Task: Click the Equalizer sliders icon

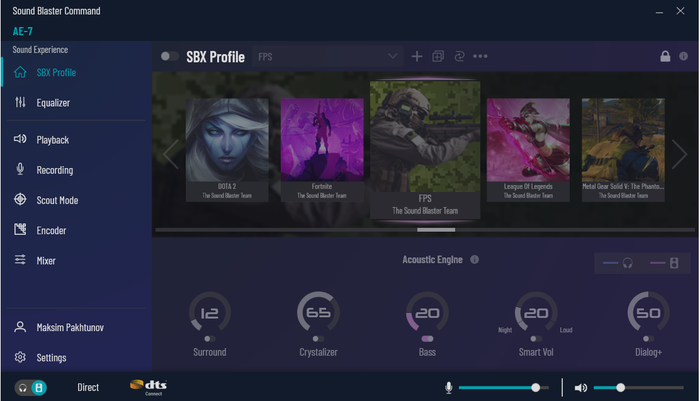Action: (x=20, y=102)
